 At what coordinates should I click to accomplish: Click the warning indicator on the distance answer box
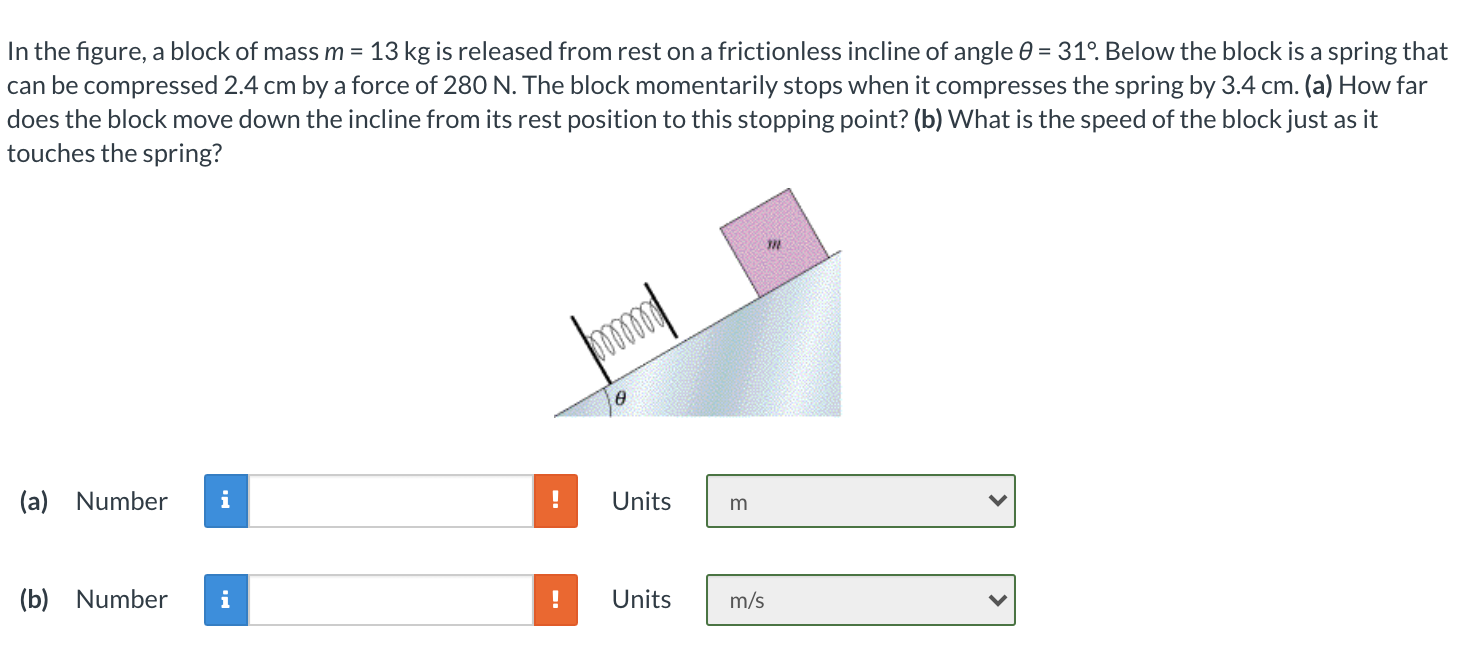556,501
